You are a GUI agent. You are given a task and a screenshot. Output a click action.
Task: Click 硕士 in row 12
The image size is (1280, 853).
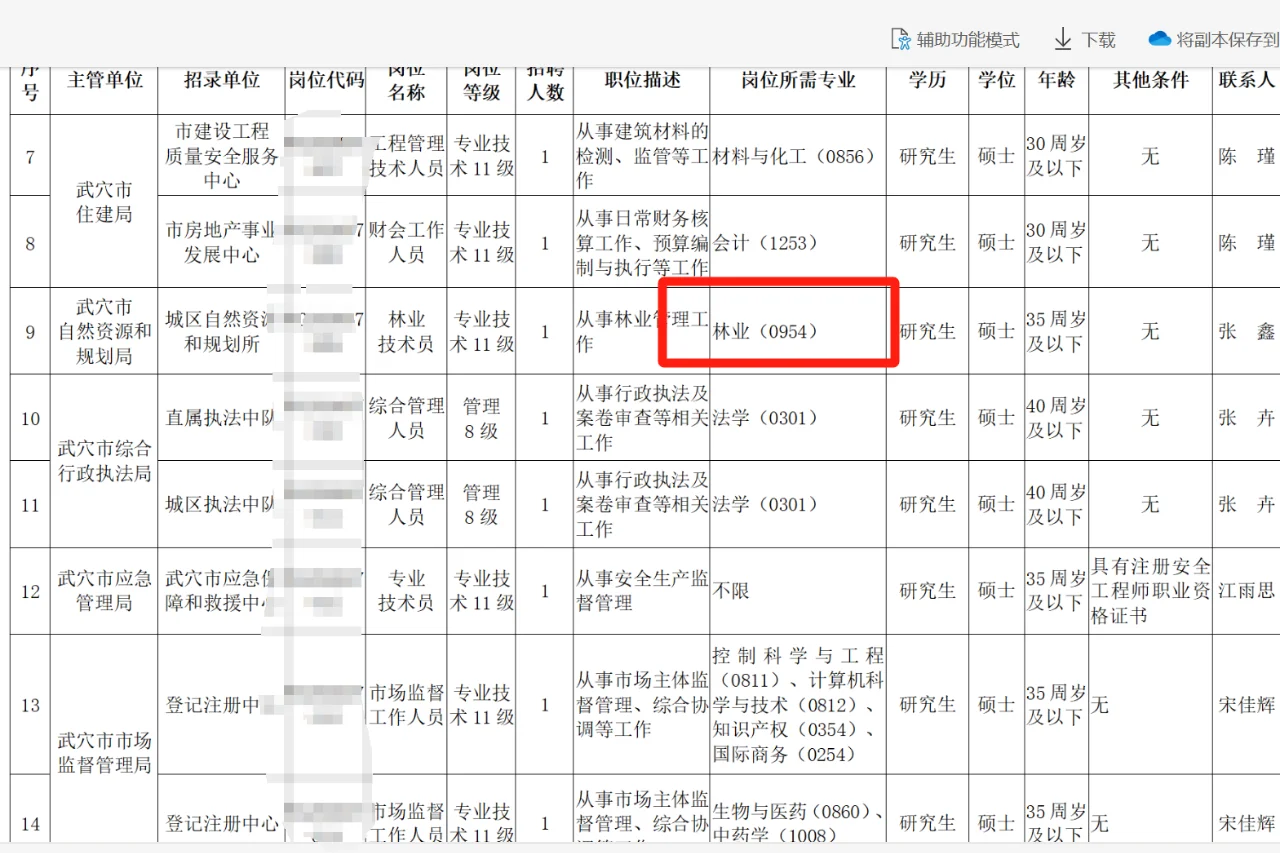[x=997, y=590]
